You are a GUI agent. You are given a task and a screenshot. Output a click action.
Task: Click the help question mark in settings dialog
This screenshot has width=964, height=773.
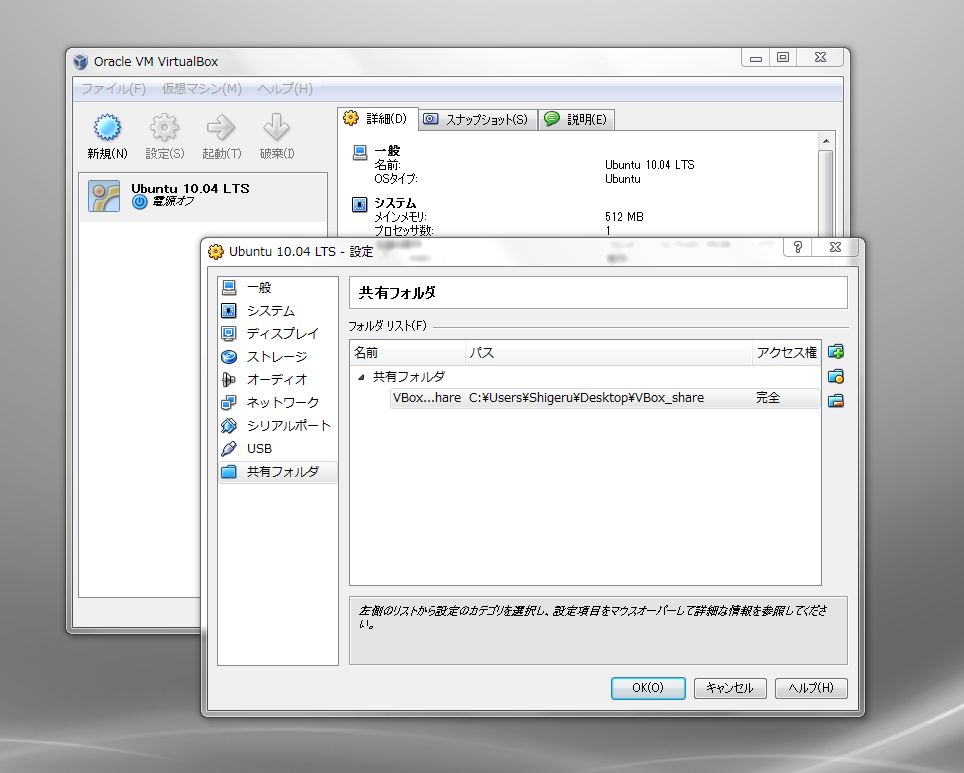point(798,247)
